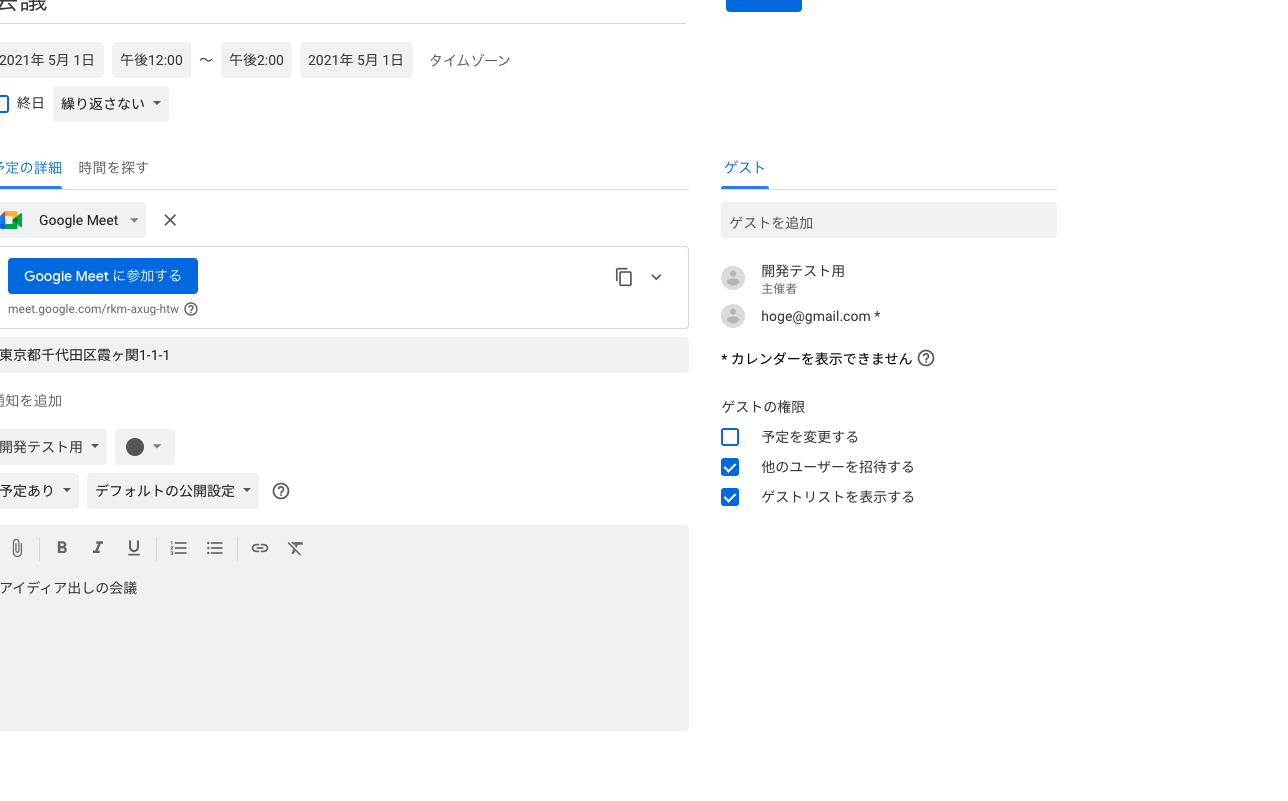Toggle underline formatting in description
1288x801 pixels.
click(134, 548)
